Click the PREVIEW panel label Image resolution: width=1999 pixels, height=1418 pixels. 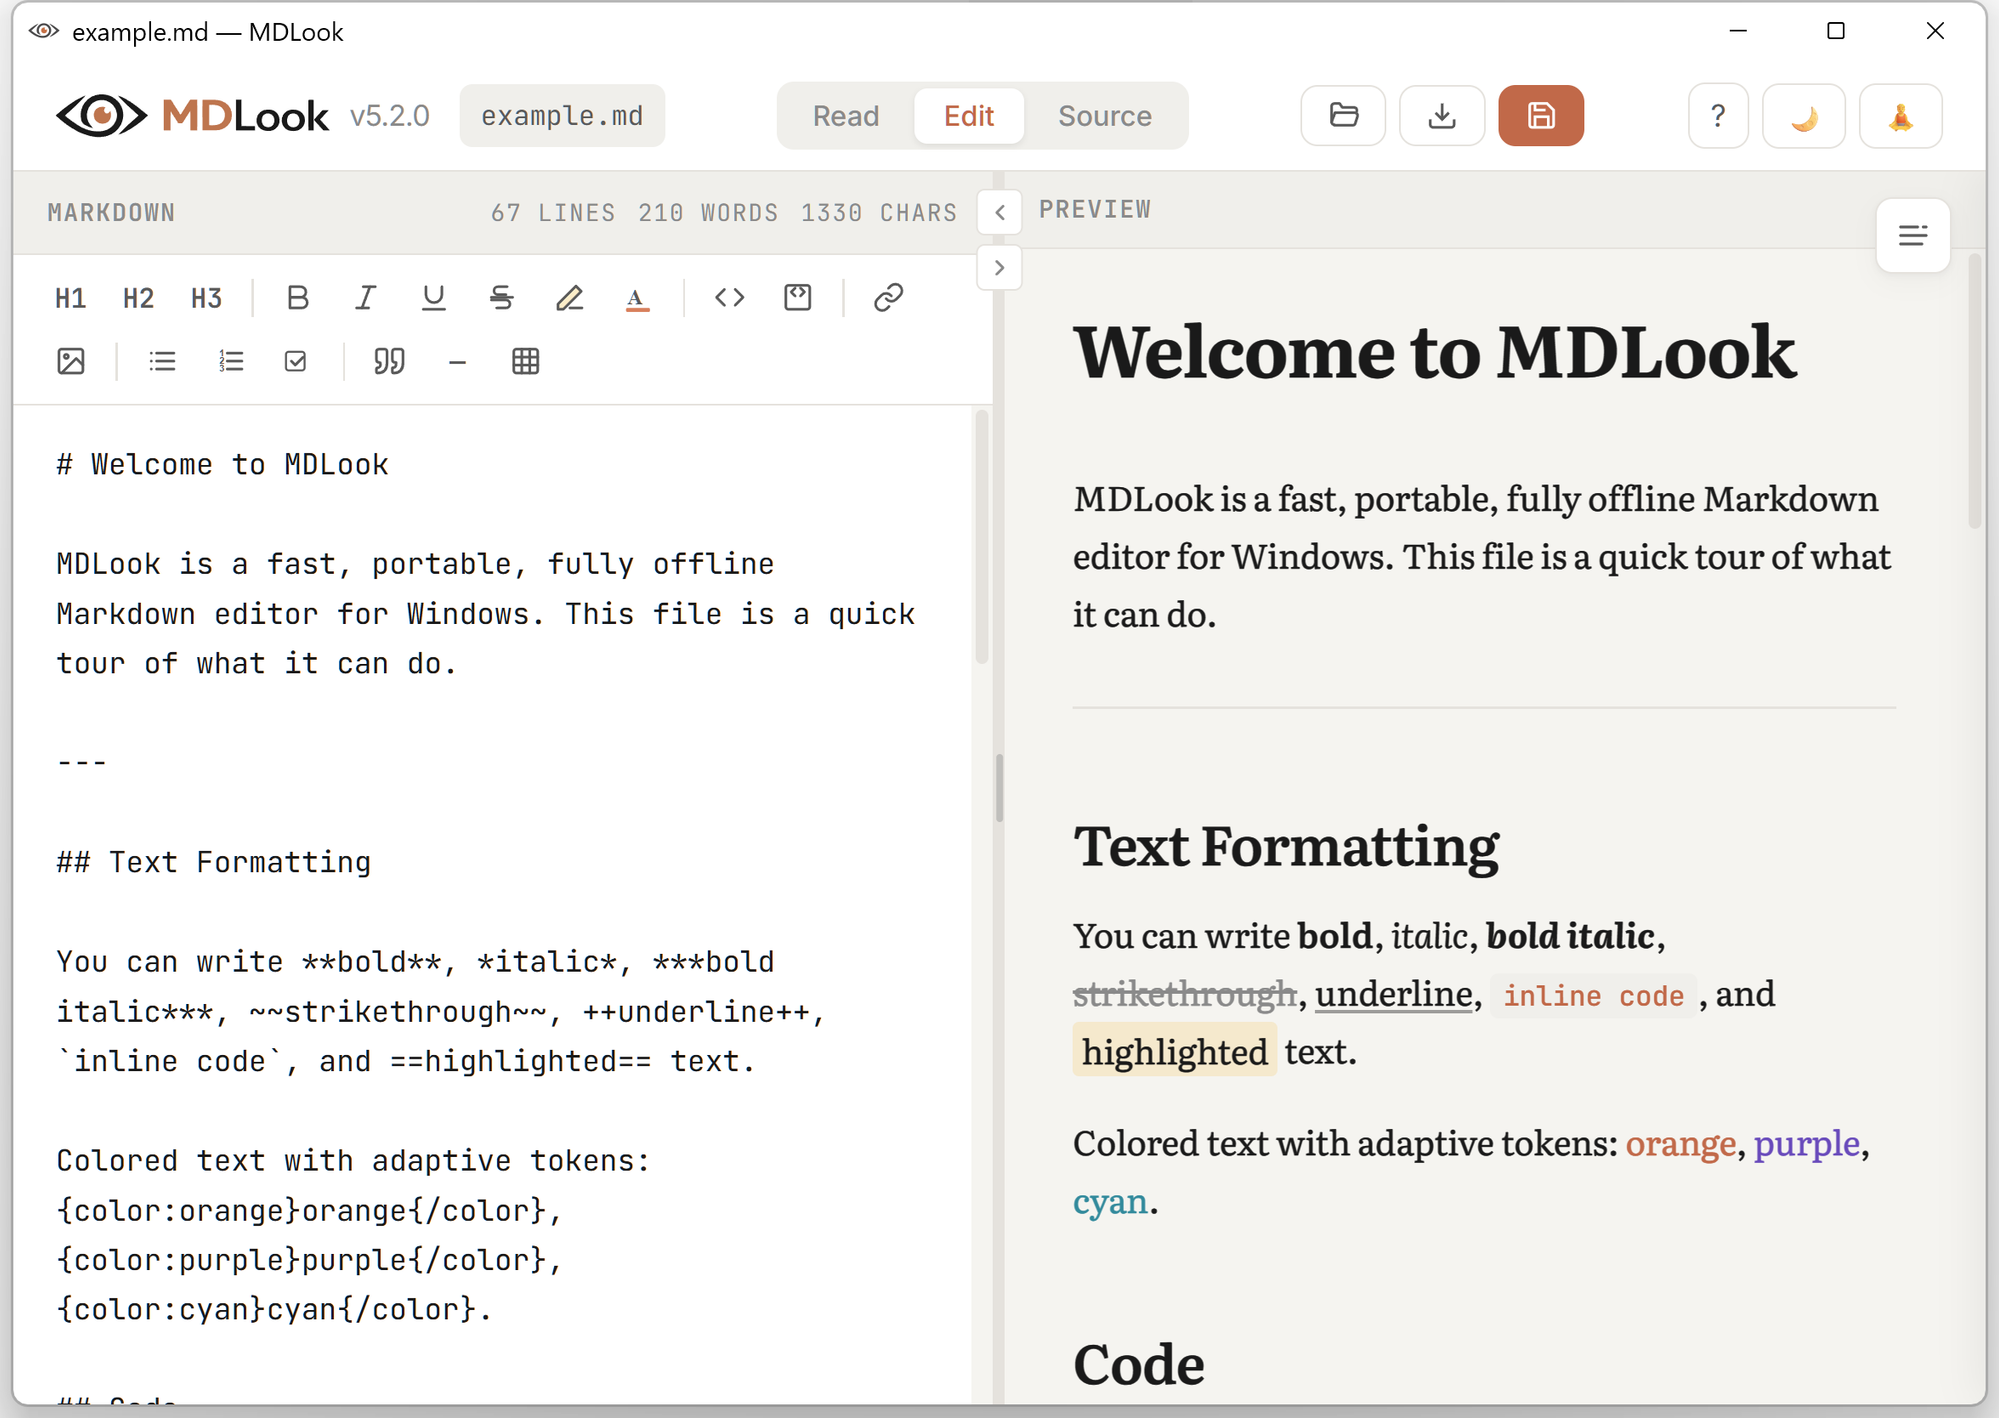pyautogui.click(x=1095, y=210)
